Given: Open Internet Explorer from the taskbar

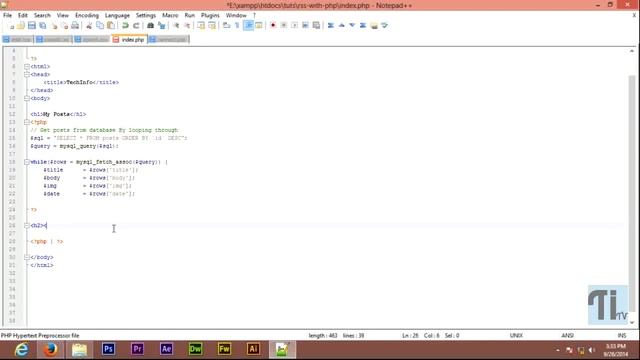Looking at the screenshot, I should tap(21, 350).
